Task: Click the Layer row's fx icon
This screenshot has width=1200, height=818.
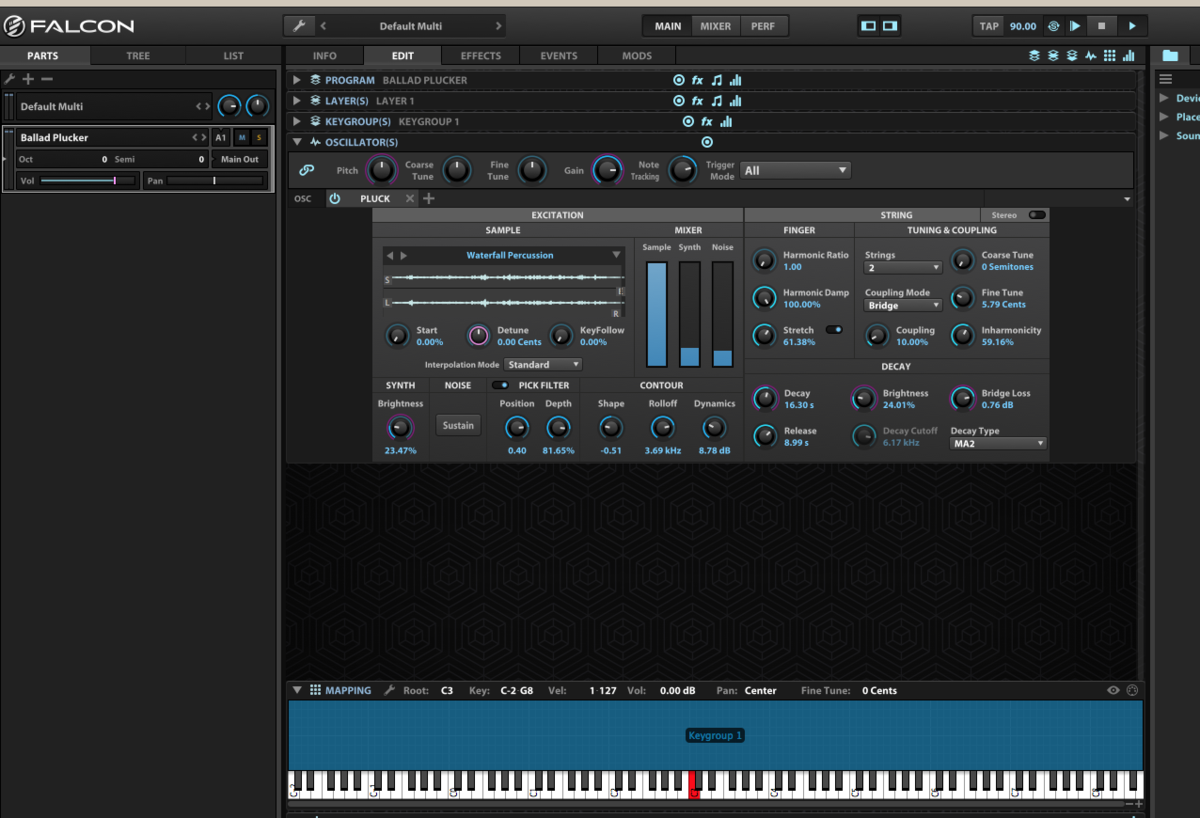Action: 697,101
